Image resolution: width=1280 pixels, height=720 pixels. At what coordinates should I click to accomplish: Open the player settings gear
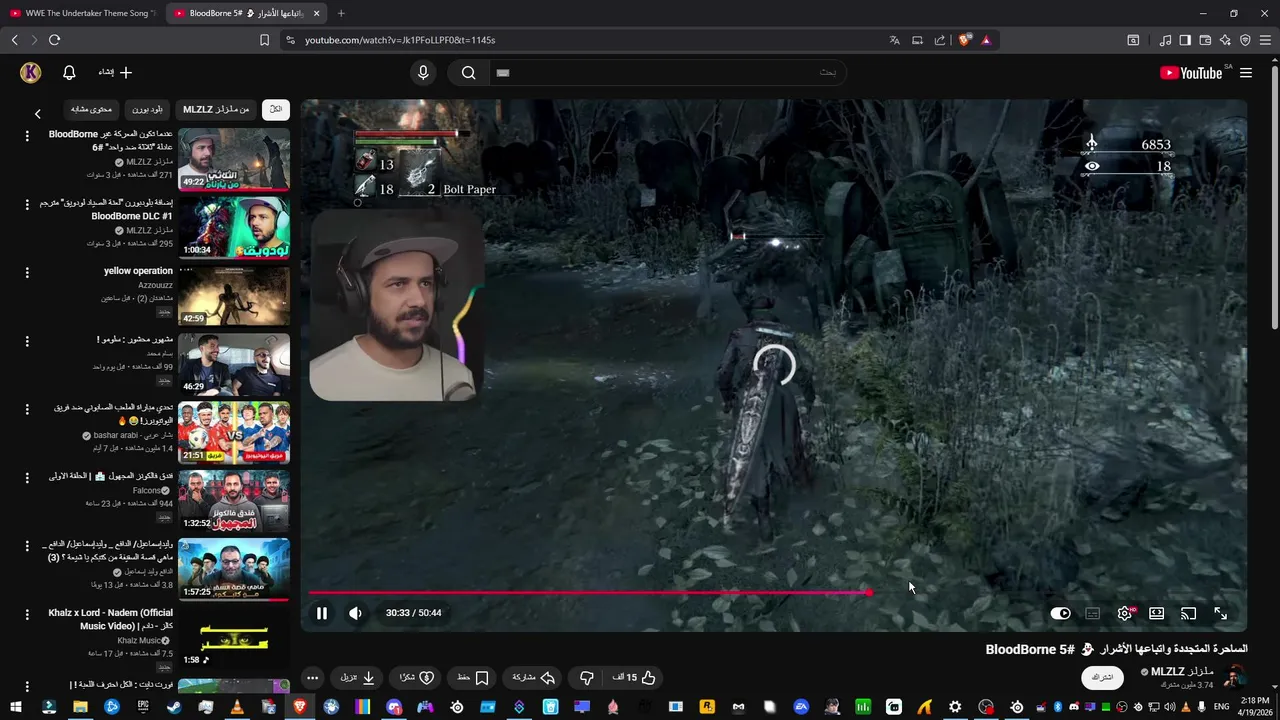pos(1125,613)
